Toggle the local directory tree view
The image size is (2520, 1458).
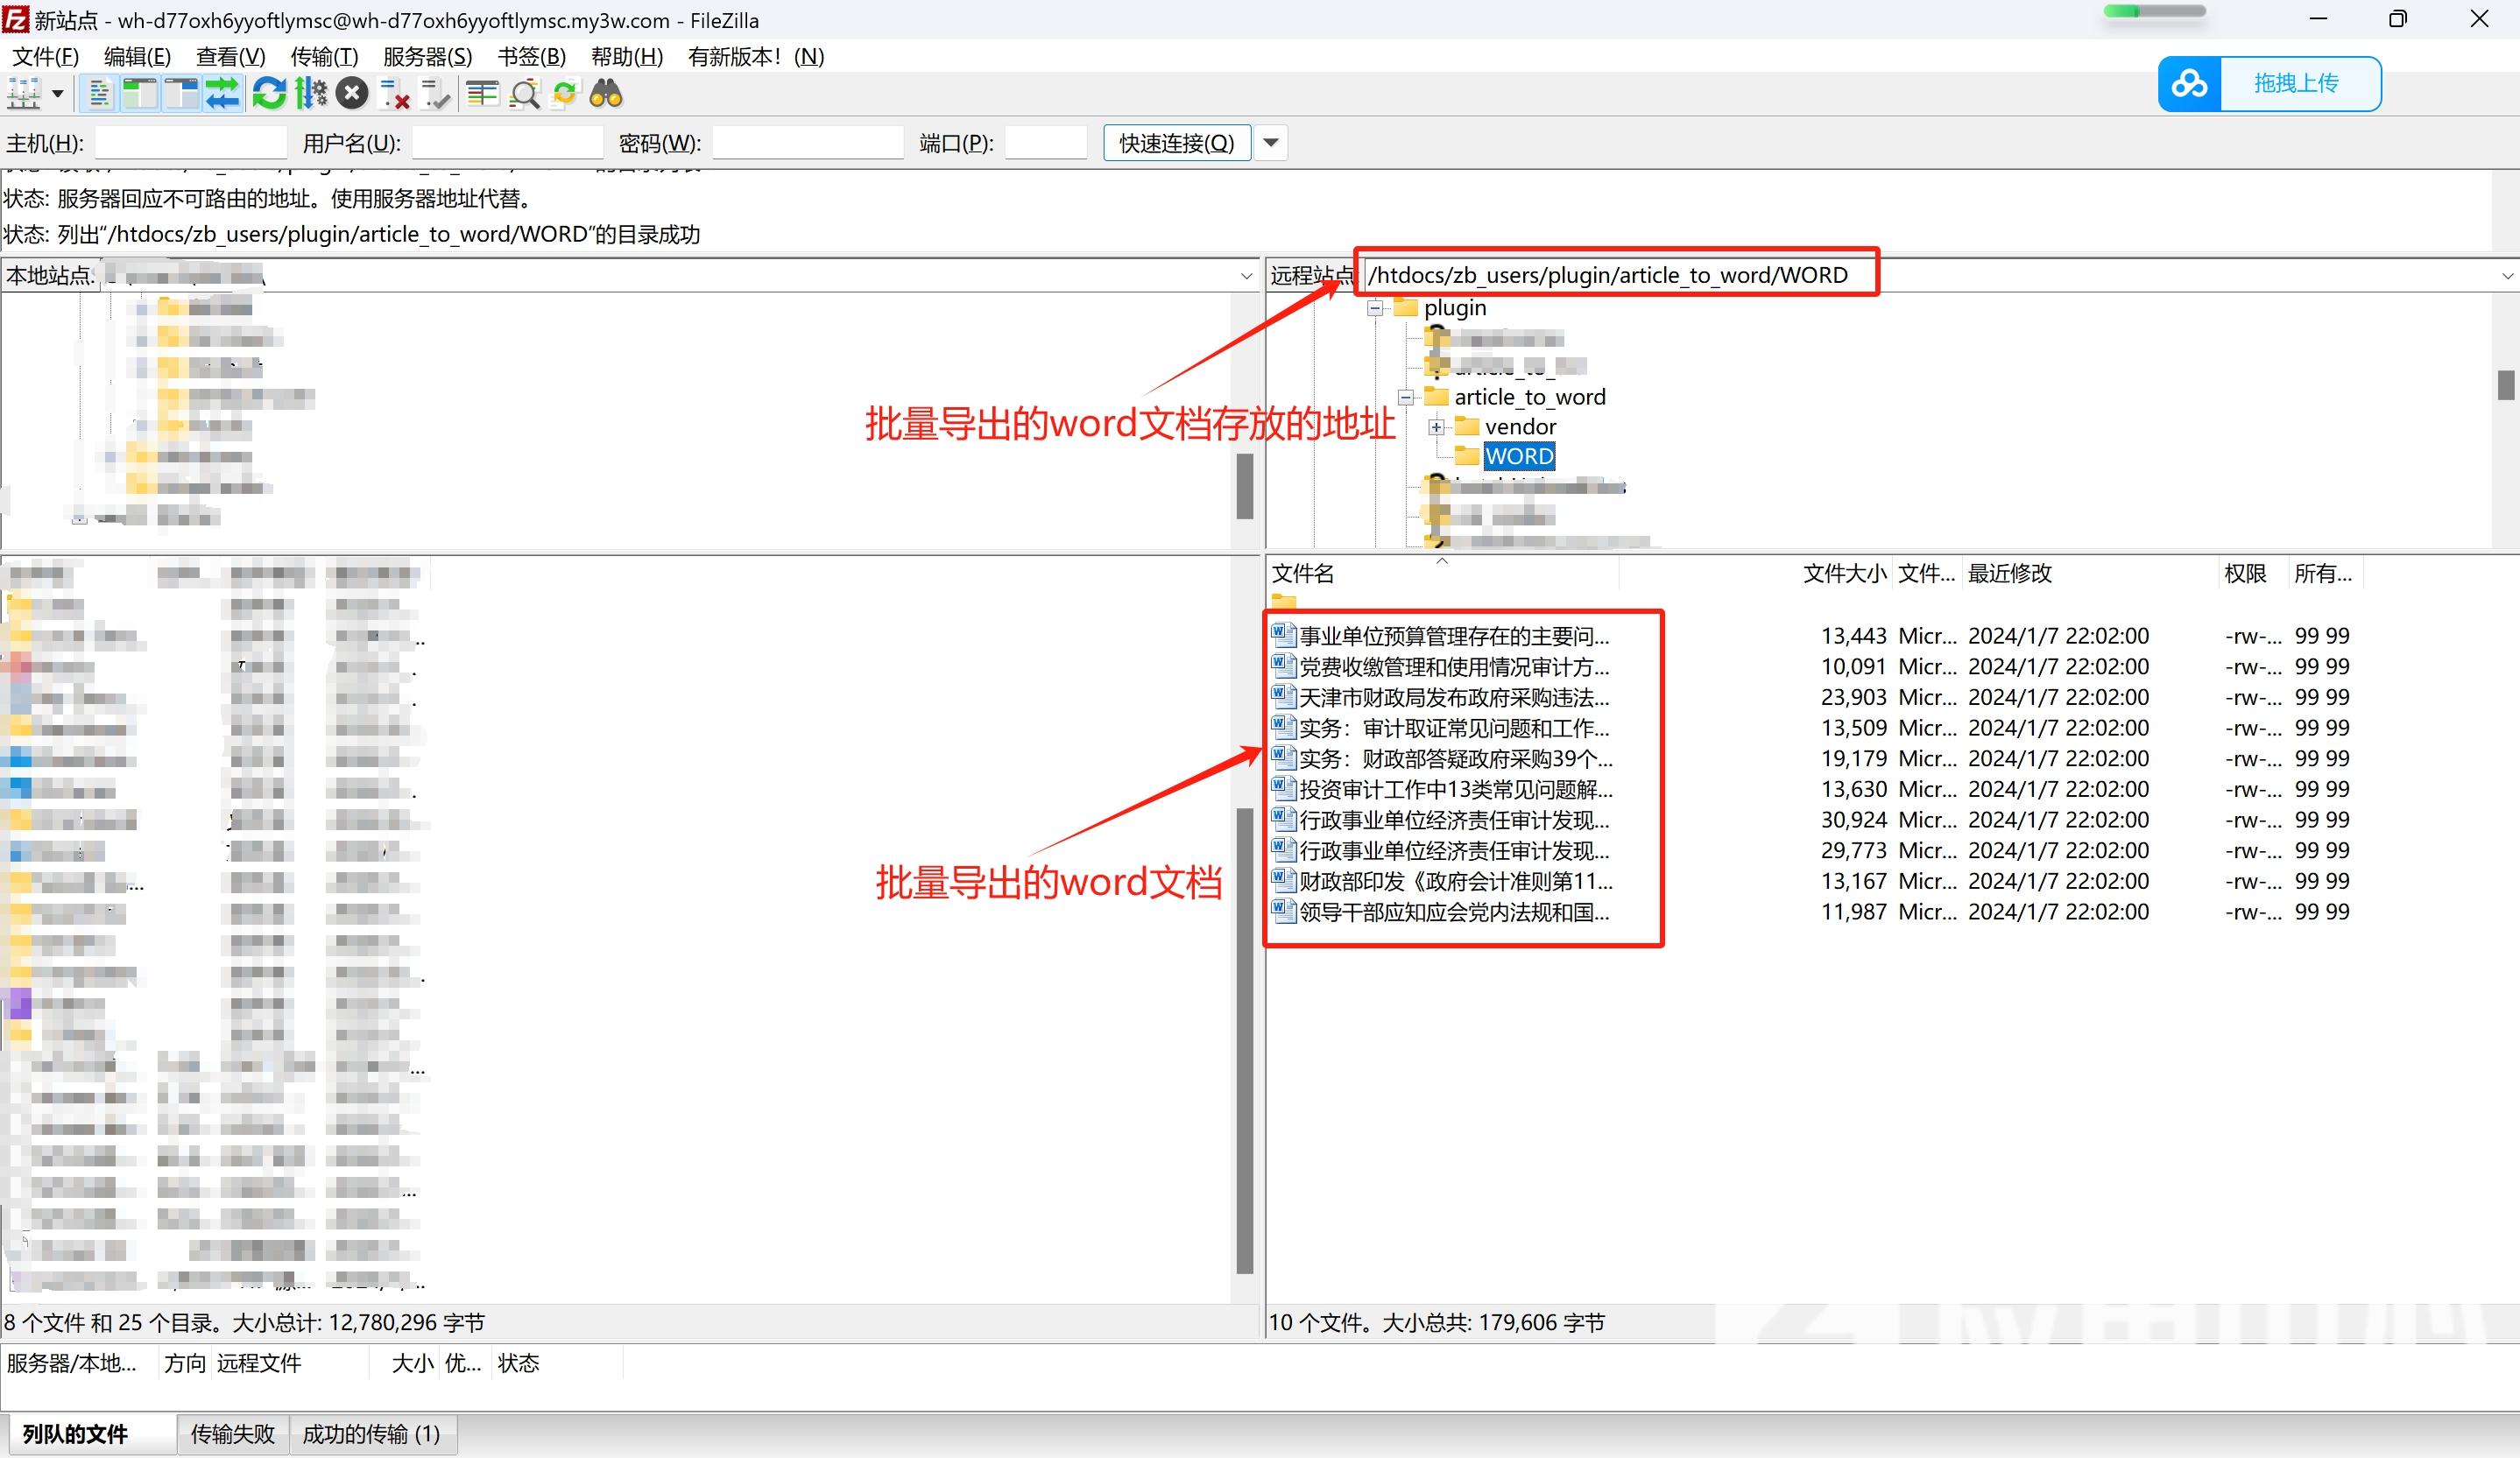(140, 94)
